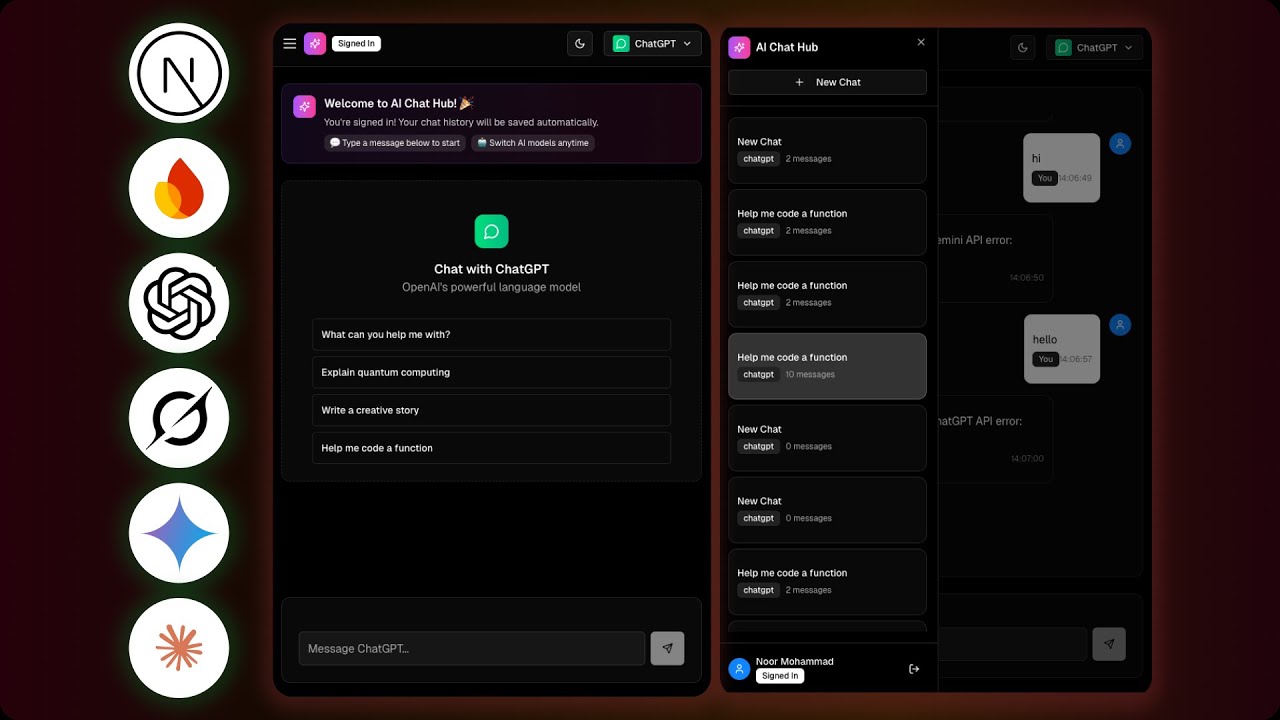The height and width of the screenshot is (720, 1280).
Task: Click the user avatar beside 'hi' message
Action: point(1120,144)
